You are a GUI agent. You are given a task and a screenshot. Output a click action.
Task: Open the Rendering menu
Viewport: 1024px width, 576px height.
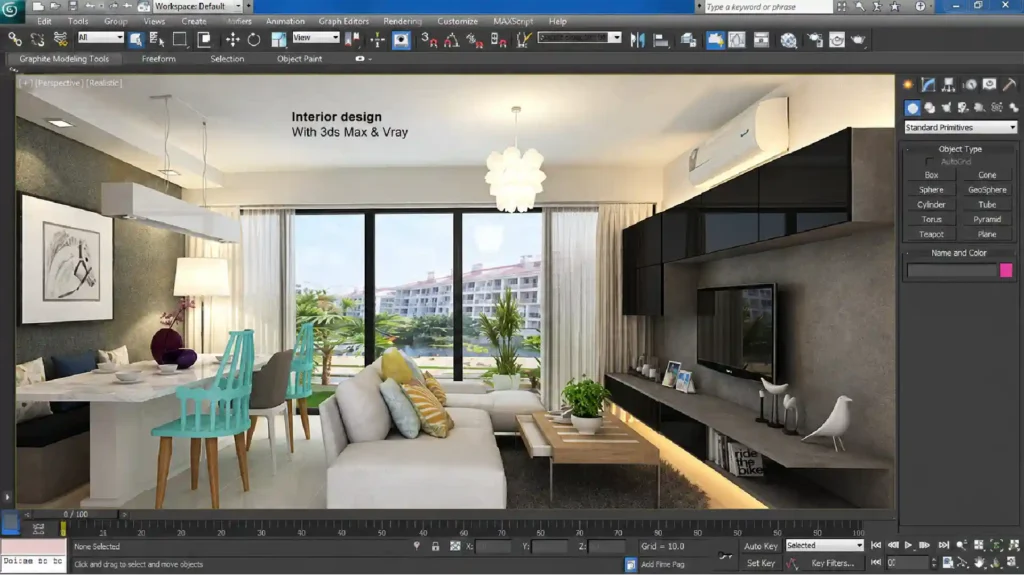pos(402,22)
